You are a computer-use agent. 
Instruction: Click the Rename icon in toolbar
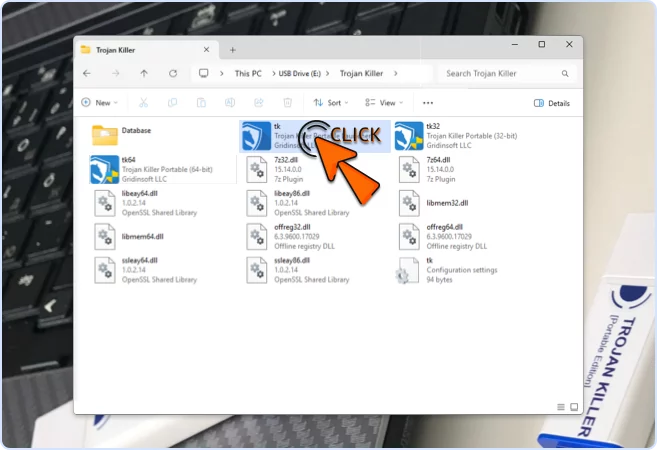click(230, 103)
